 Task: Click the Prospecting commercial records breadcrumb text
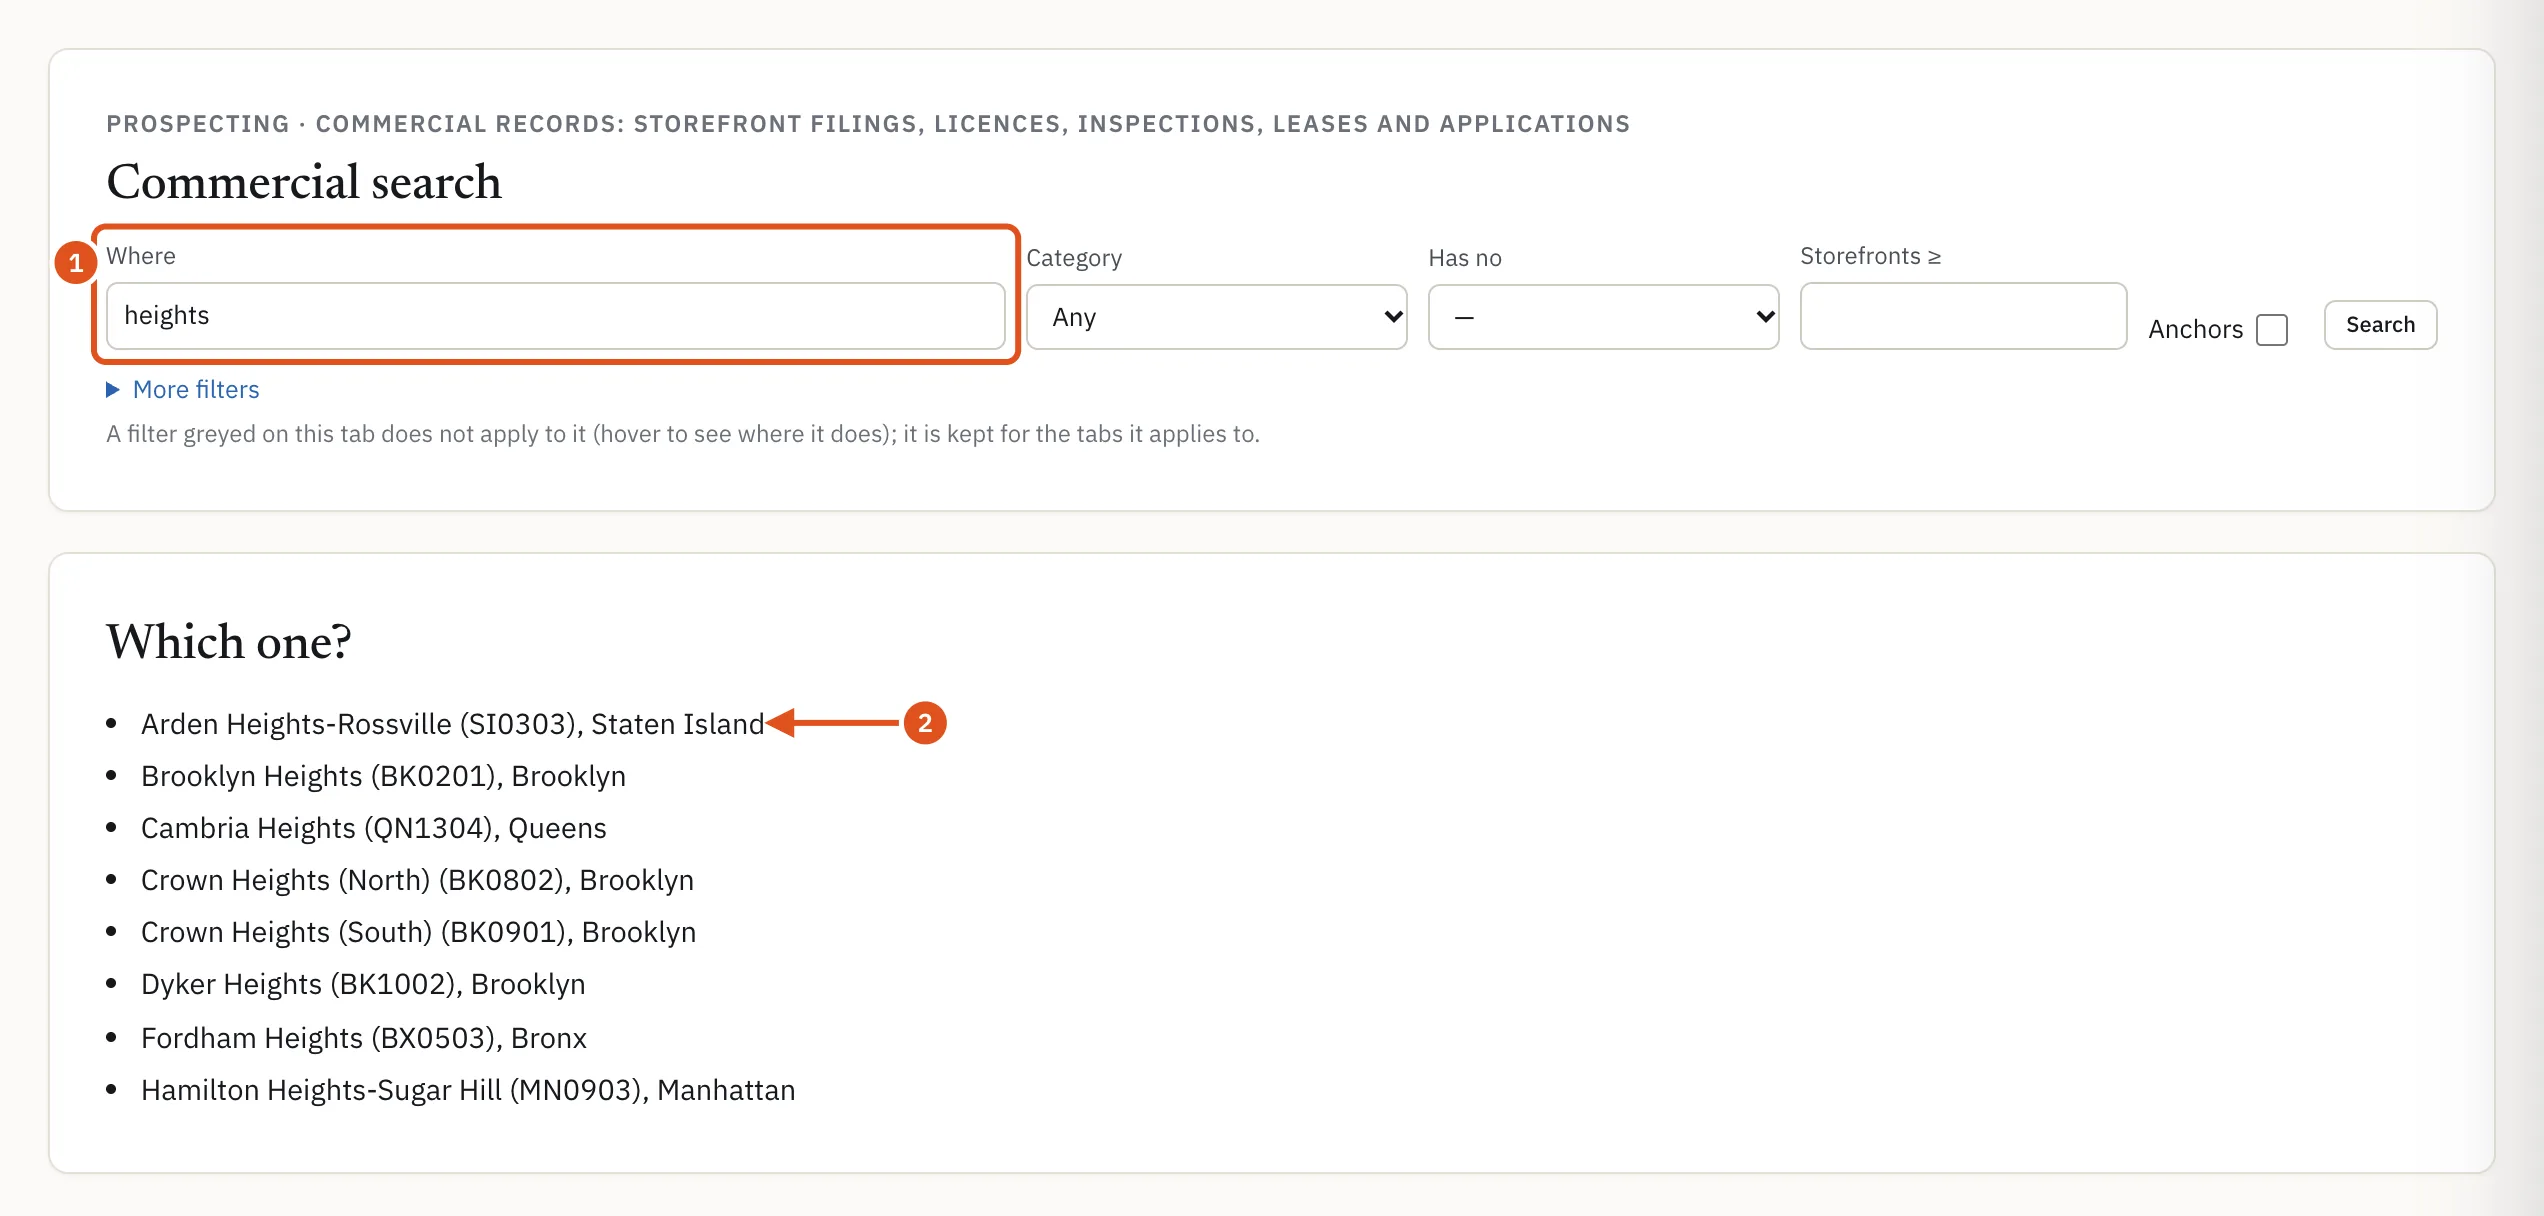pos(868,124)
